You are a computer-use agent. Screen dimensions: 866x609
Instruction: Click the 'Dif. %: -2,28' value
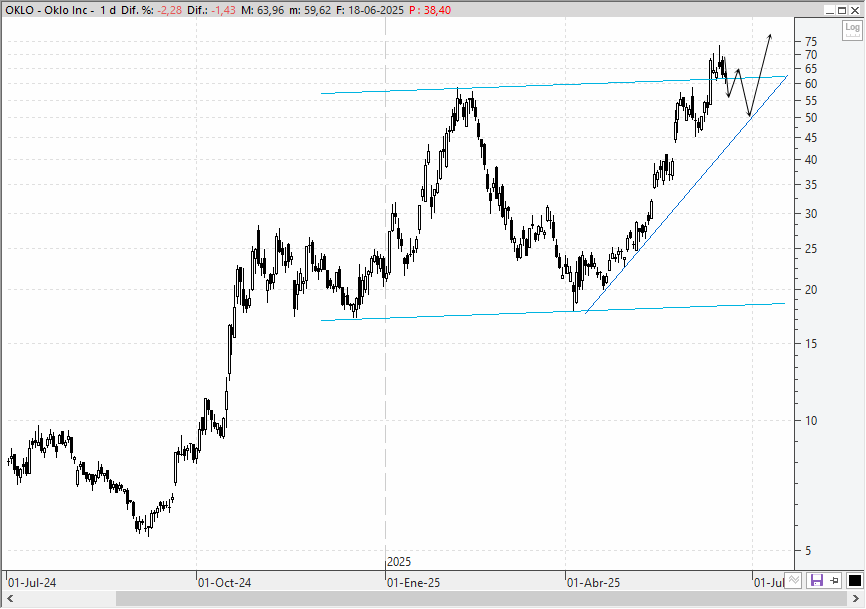click(x=150, y=10)
